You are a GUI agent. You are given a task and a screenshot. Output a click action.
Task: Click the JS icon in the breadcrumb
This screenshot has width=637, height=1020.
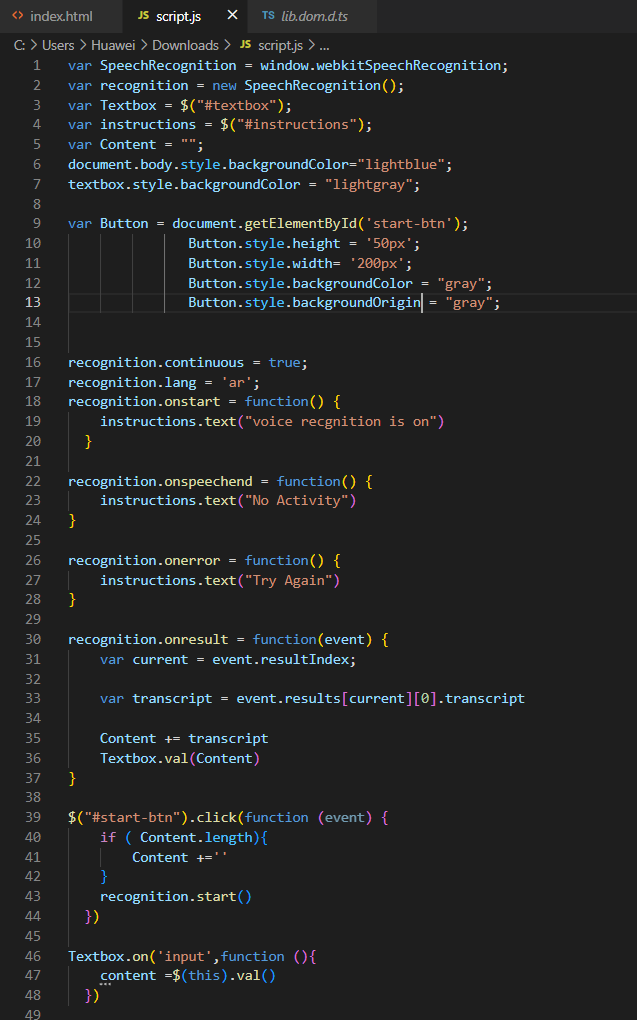[x=245, y=44]
